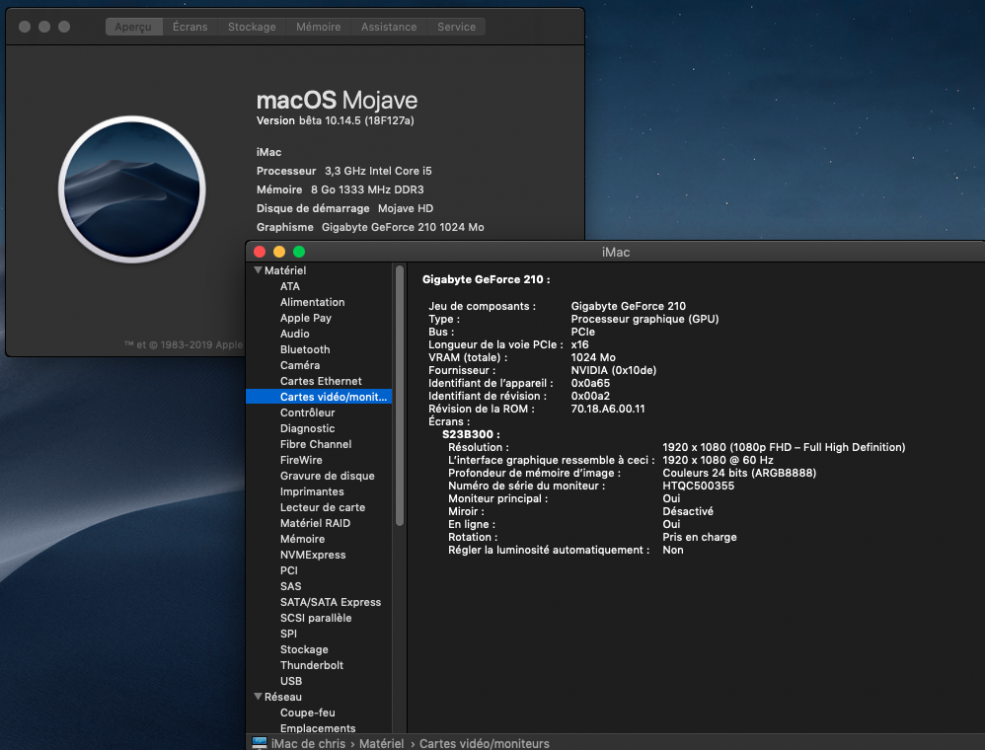Screen dimensions: 985x750
Task: Maximize the iMac window with green button
Action: pyautogui.click(x=299, y=252)
